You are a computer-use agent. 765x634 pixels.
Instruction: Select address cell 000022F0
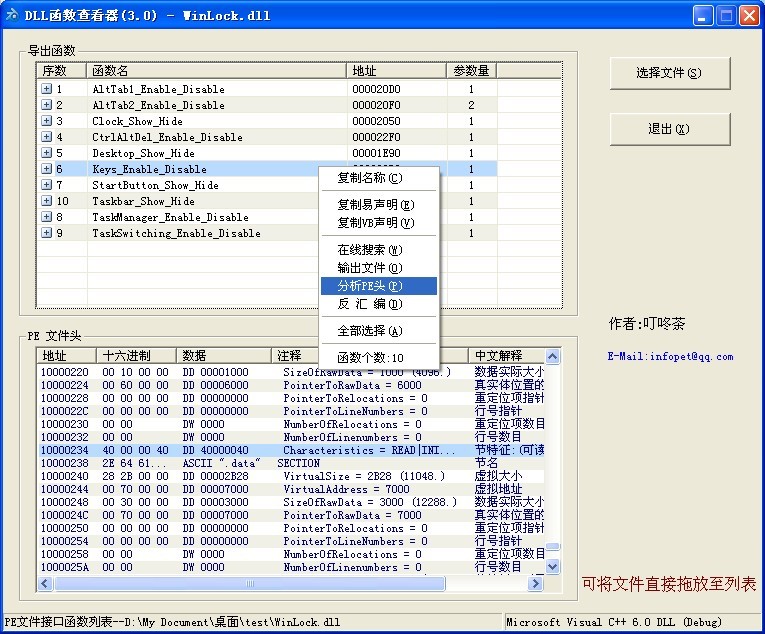[376, 137]
